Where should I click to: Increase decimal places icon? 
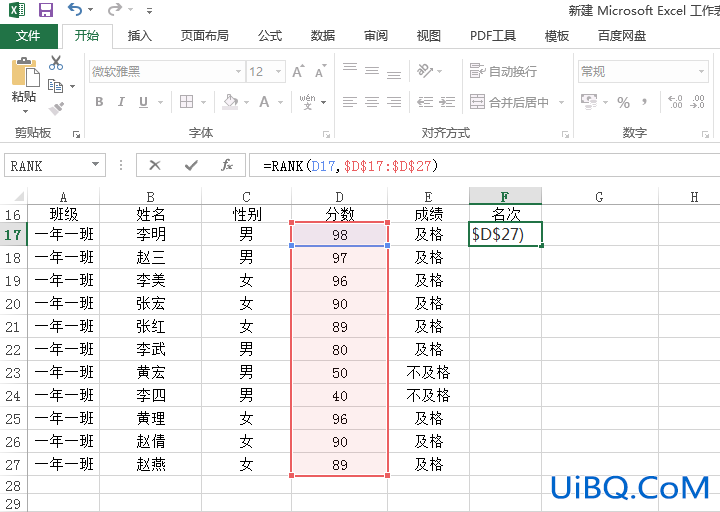pyautogui.click(x=675, y=101)
